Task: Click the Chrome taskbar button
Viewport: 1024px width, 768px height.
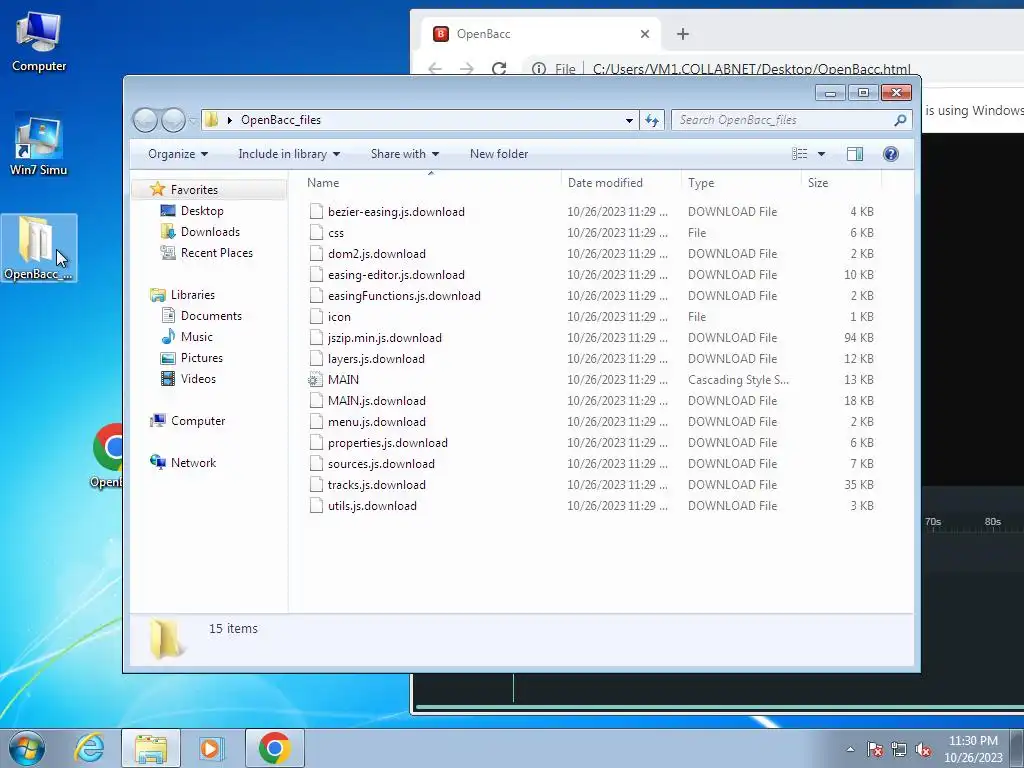Action: click(274, 748)
